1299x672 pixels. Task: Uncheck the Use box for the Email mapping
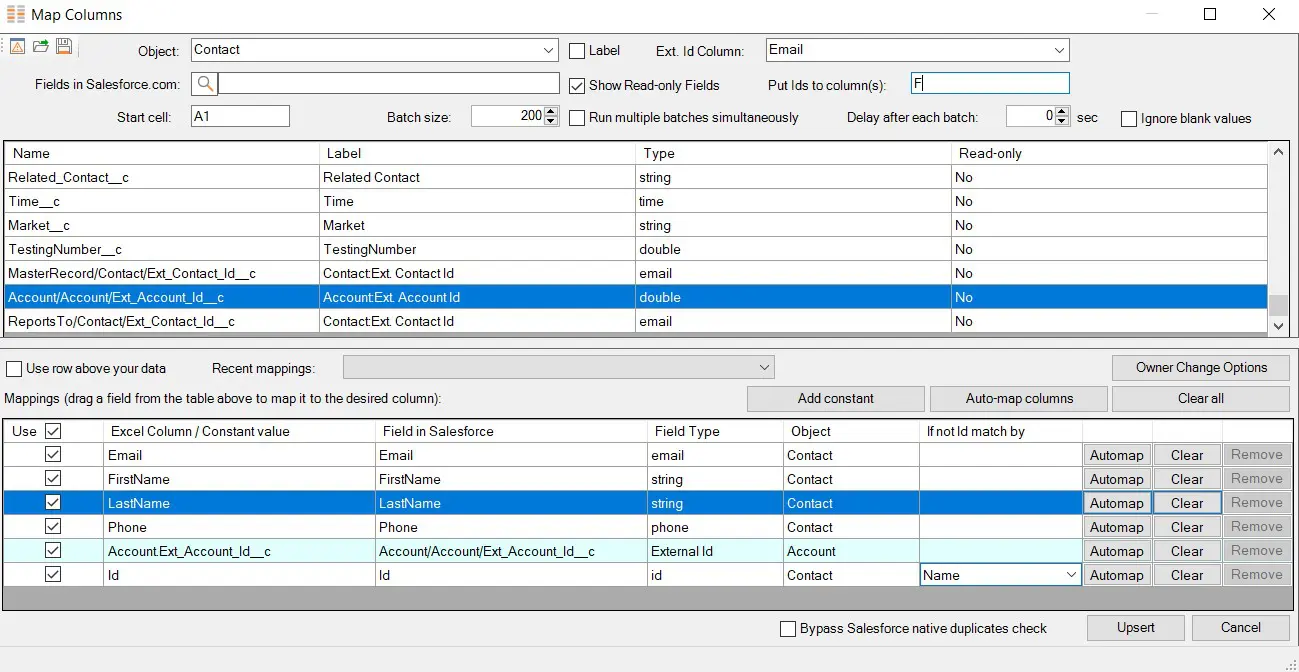pyautogui.click(x=53, y=455)
